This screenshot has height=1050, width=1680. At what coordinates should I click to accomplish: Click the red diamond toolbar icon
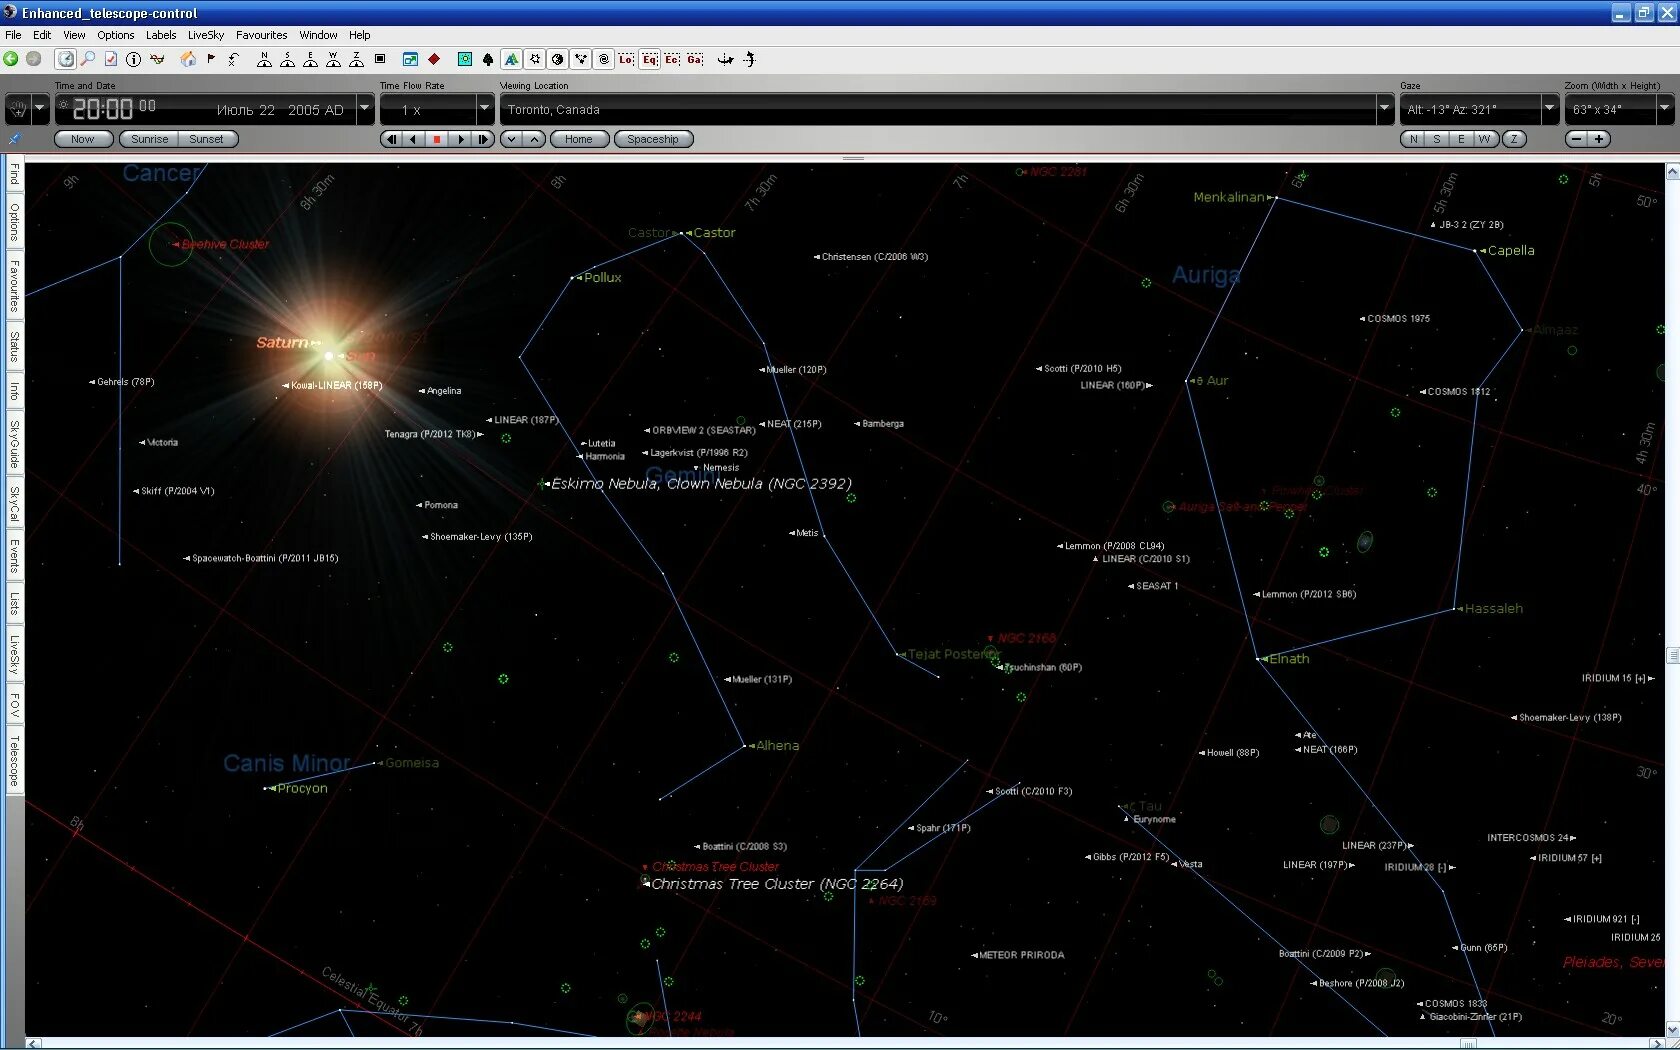click(x=434, y=59)
